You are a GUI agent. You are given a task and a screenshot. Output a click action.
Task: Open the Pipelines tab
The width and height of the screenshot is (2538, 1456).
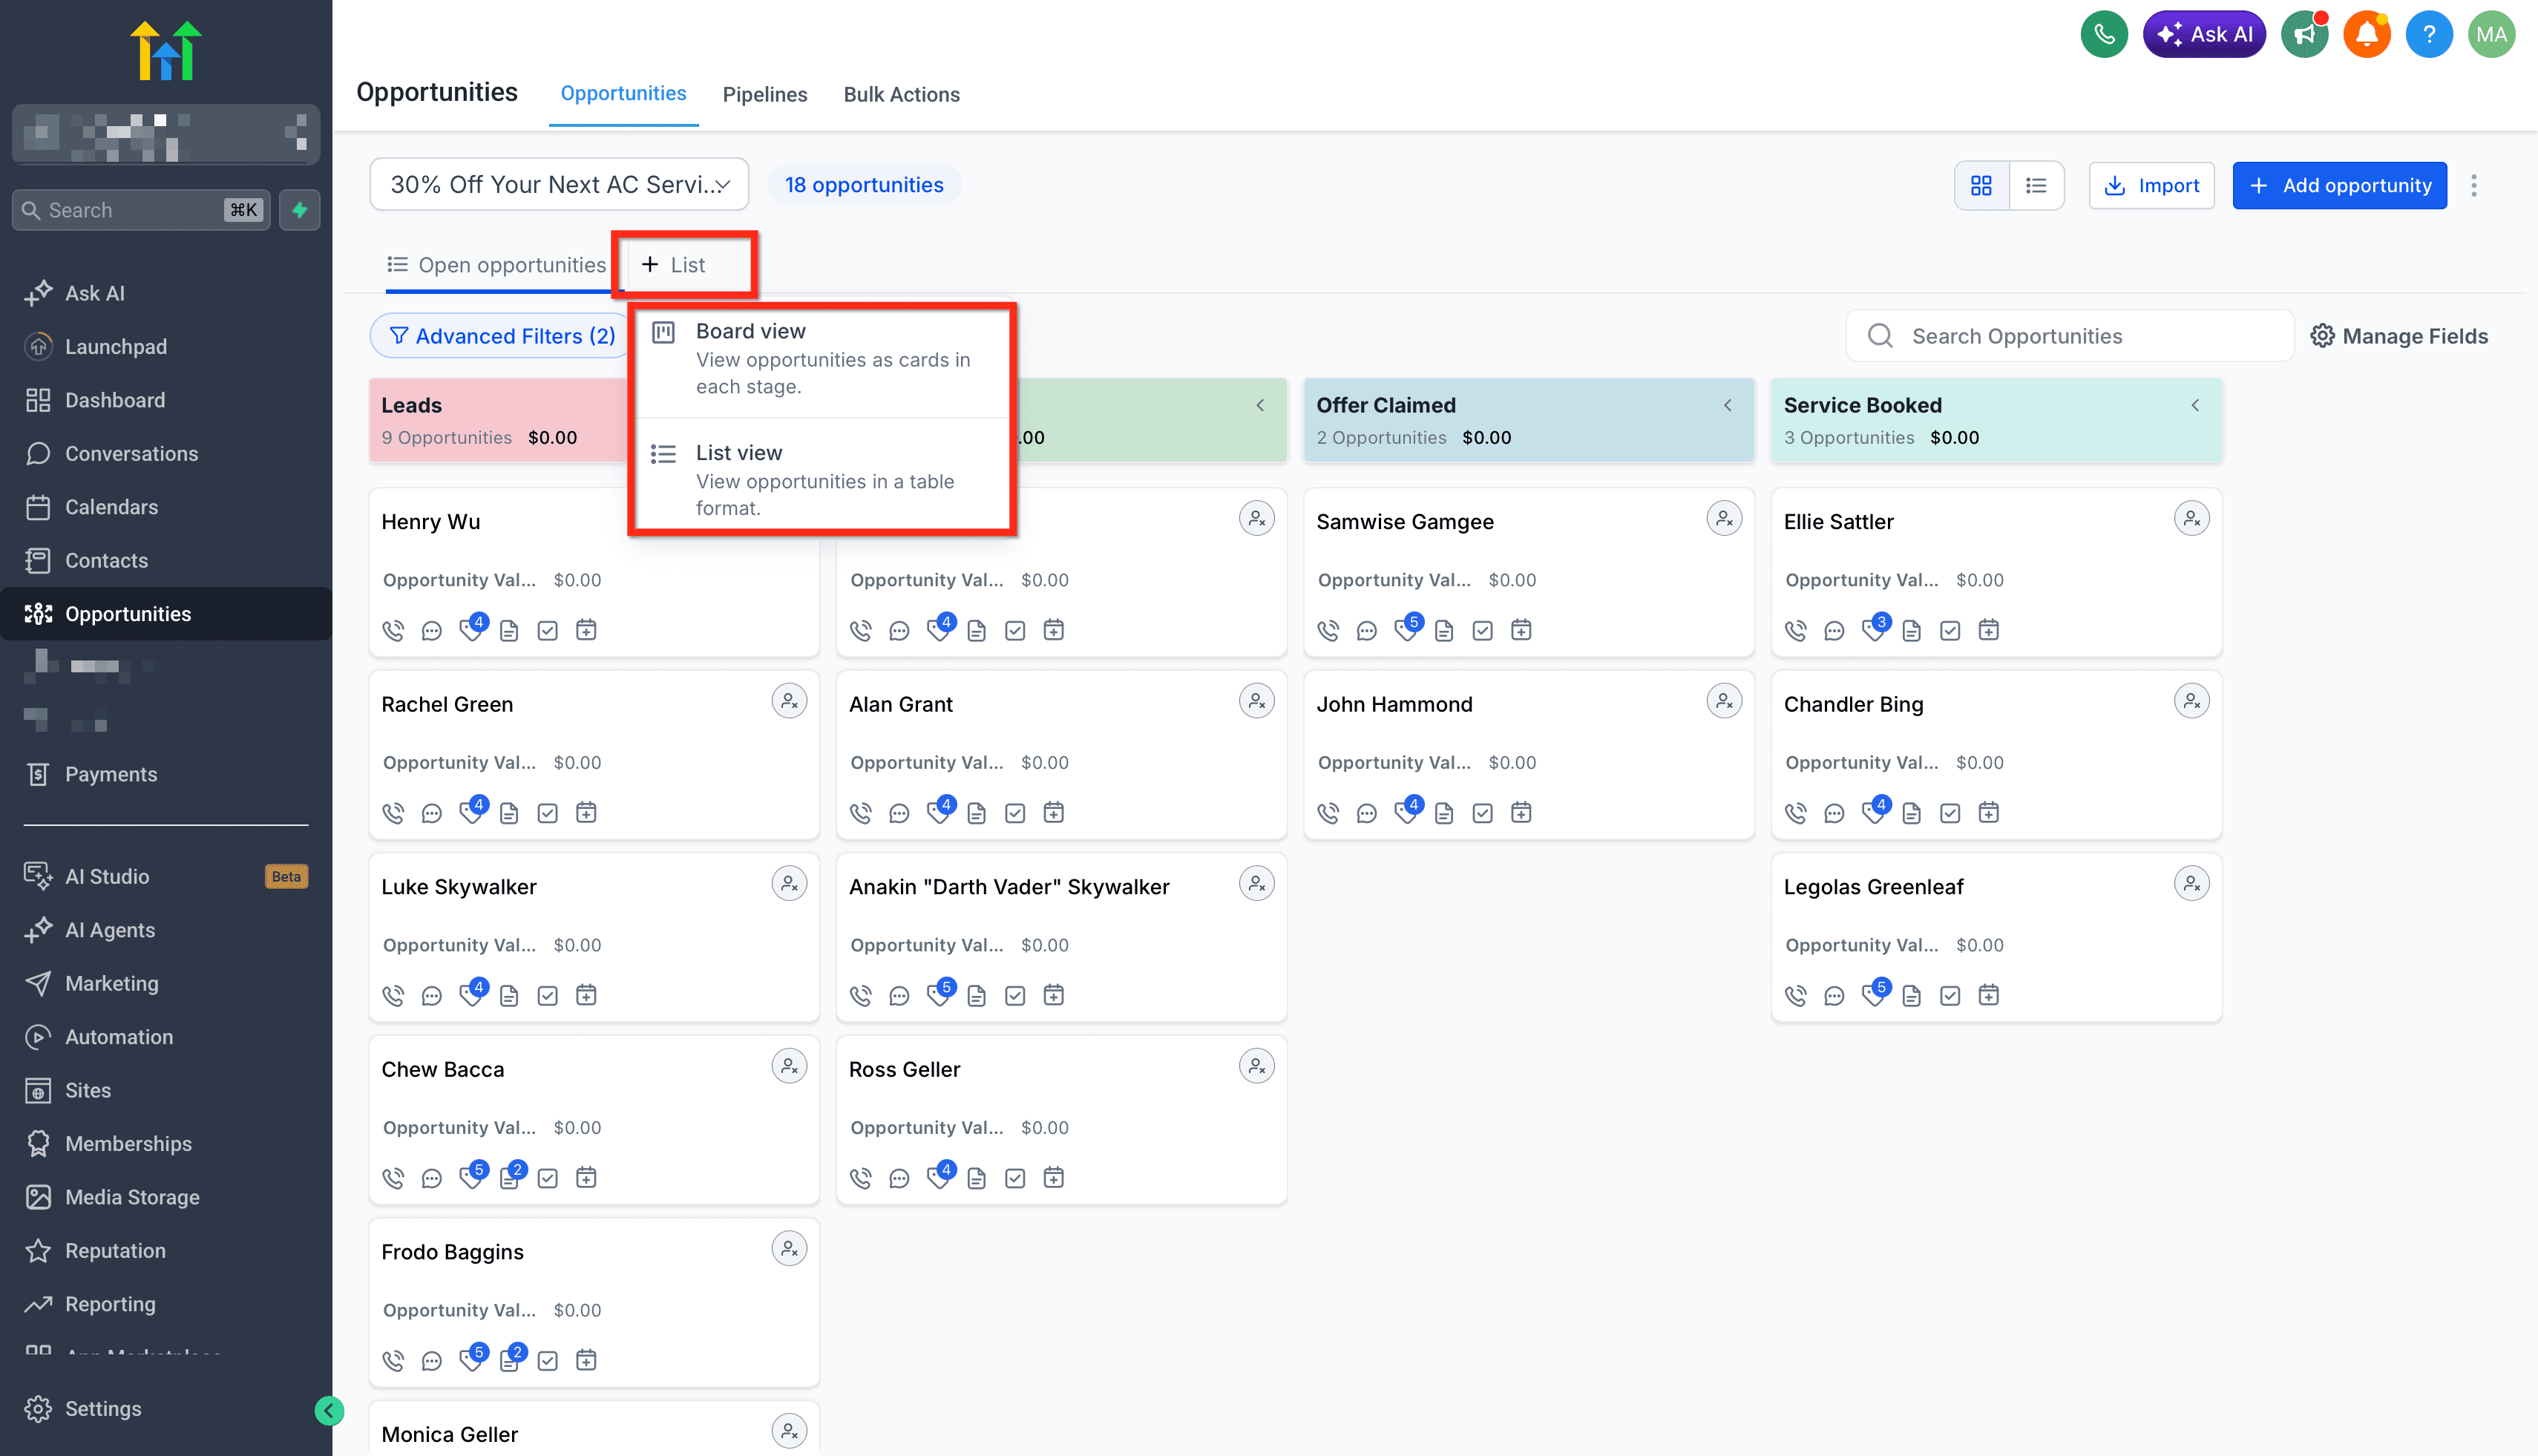click(x=765, y=94)
